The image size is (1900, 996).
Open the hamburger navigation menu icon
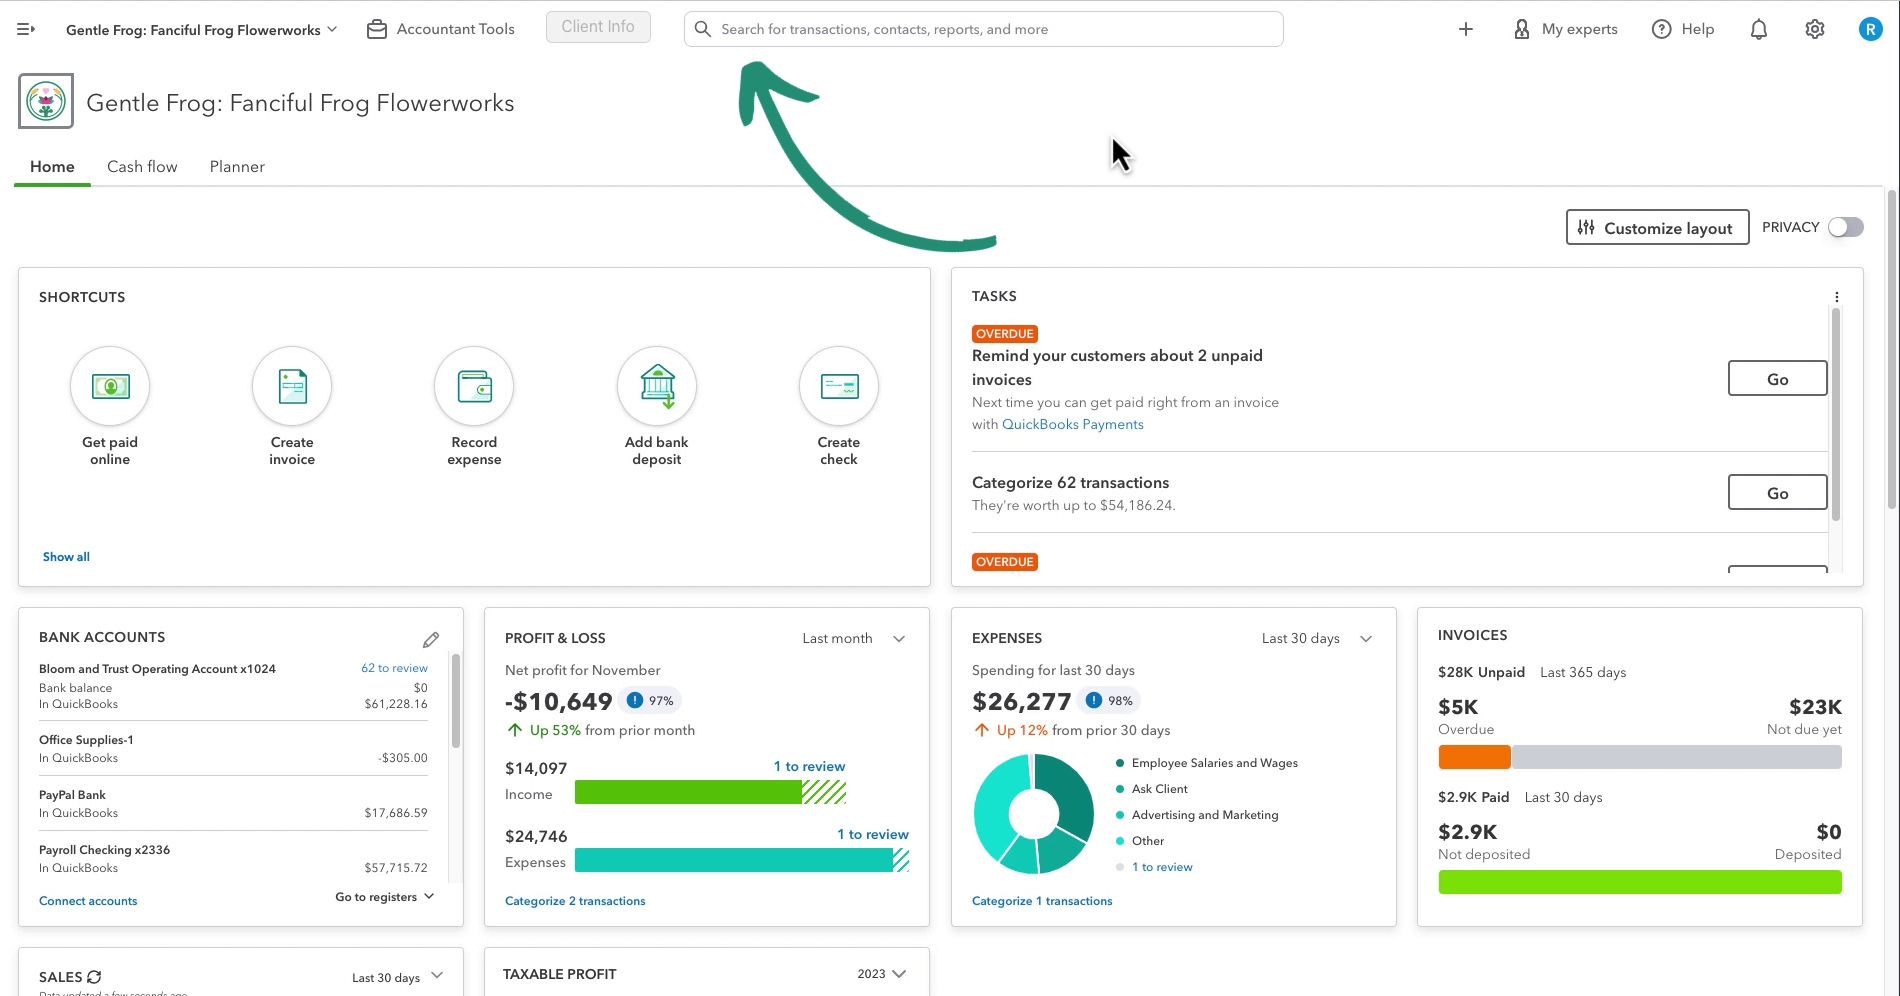[26, 29]
